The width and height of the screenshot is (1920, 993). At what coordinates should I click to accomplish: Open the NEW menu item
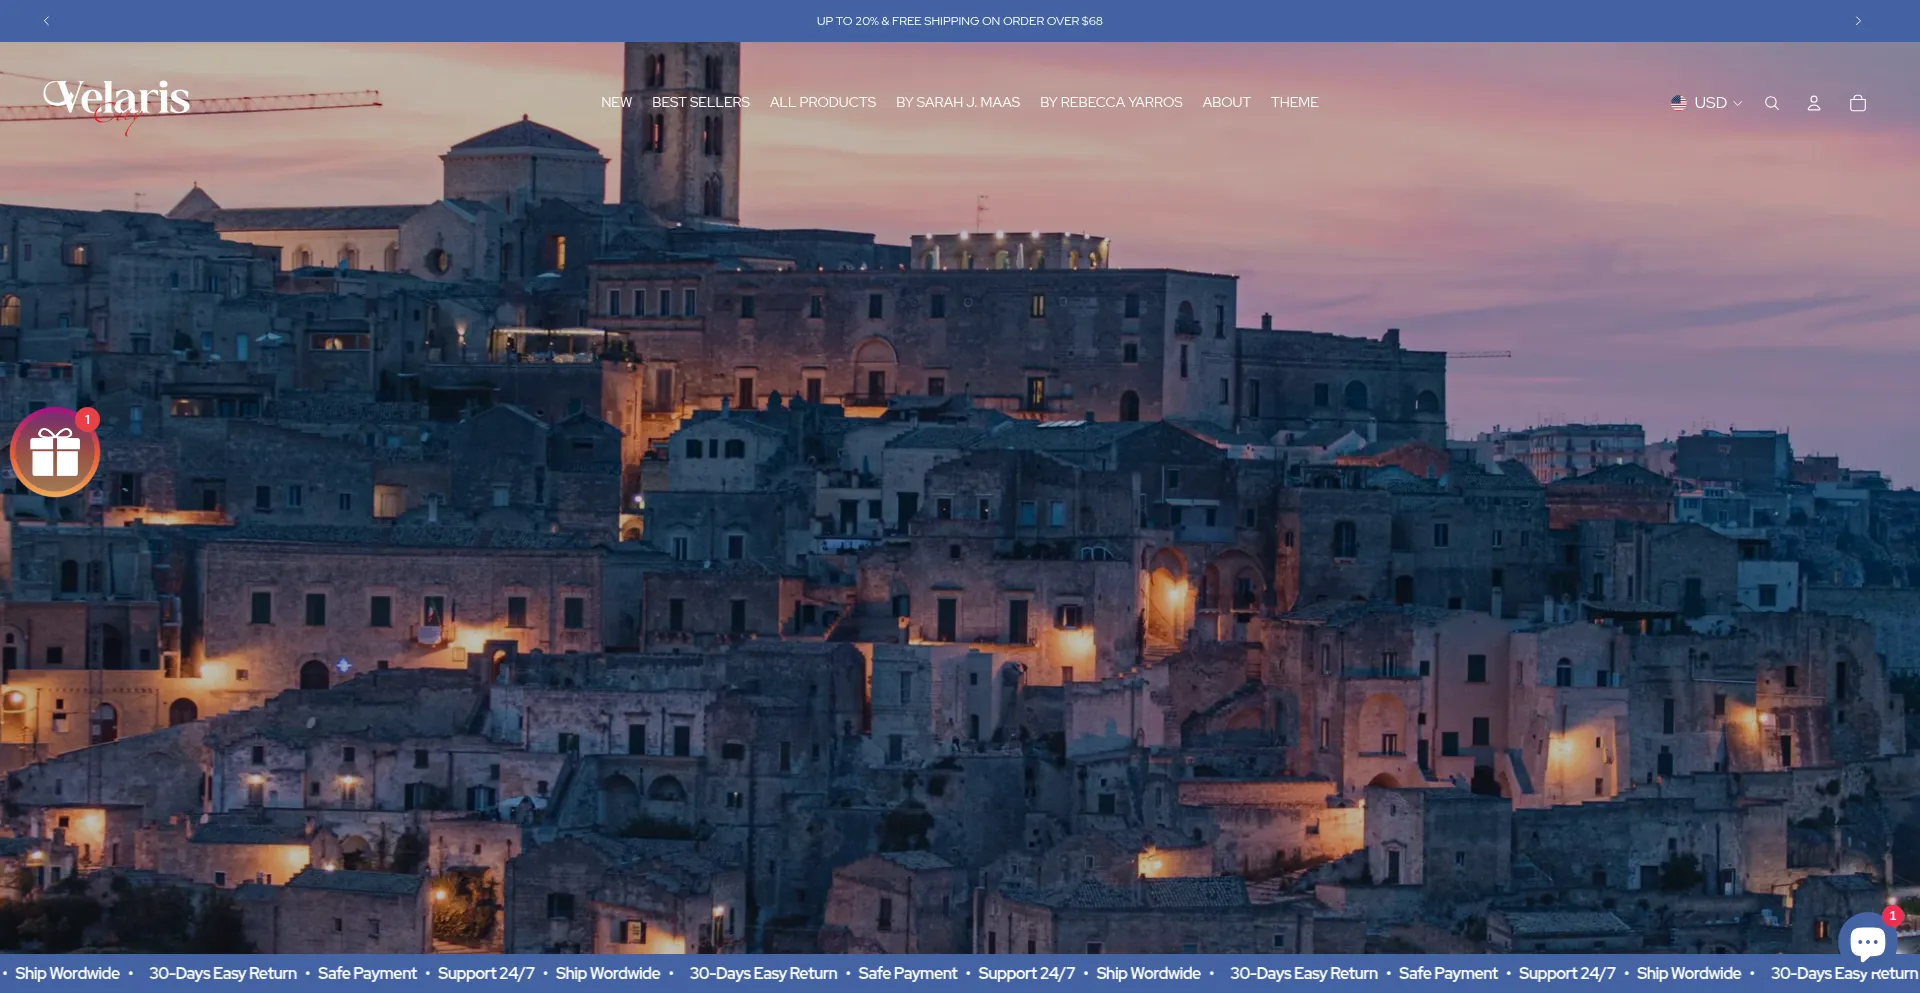pos(616,102)
